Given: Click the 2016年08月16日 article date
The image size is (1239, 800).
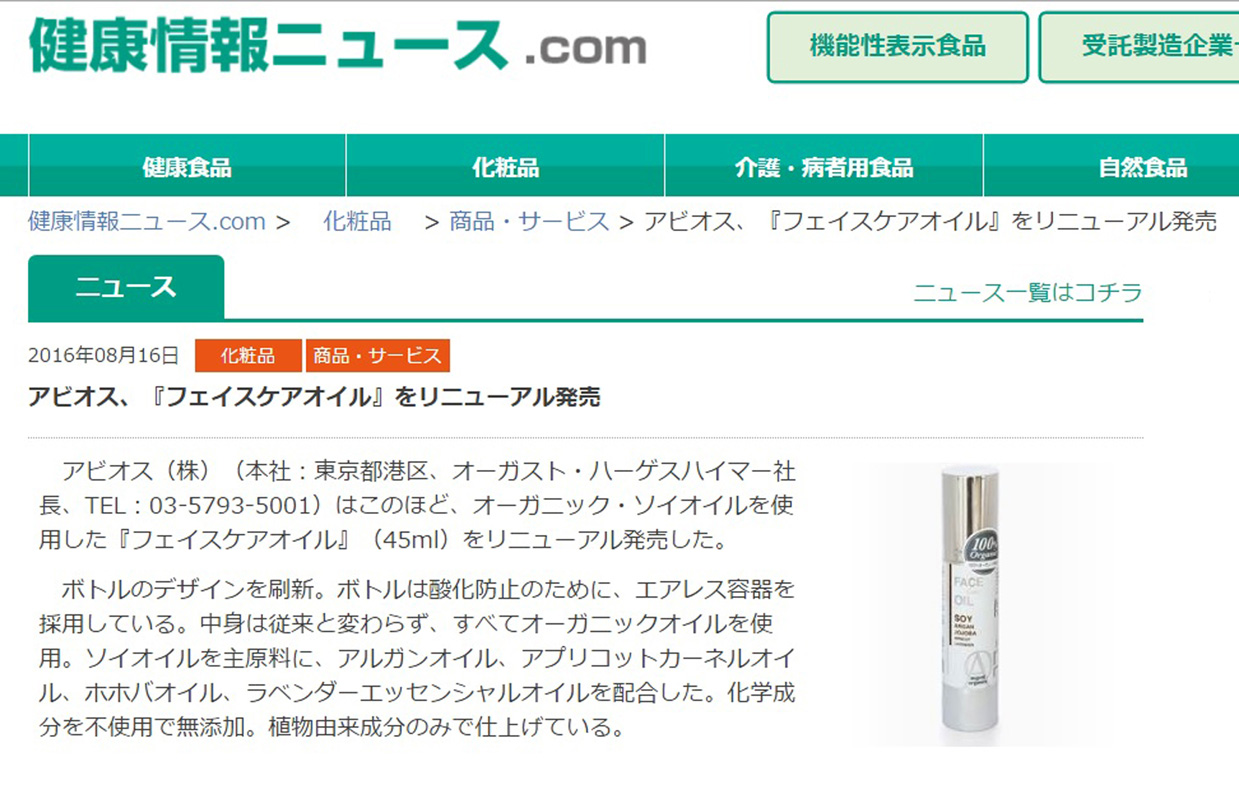Looking at the screenshot, I should pos(104,355).
